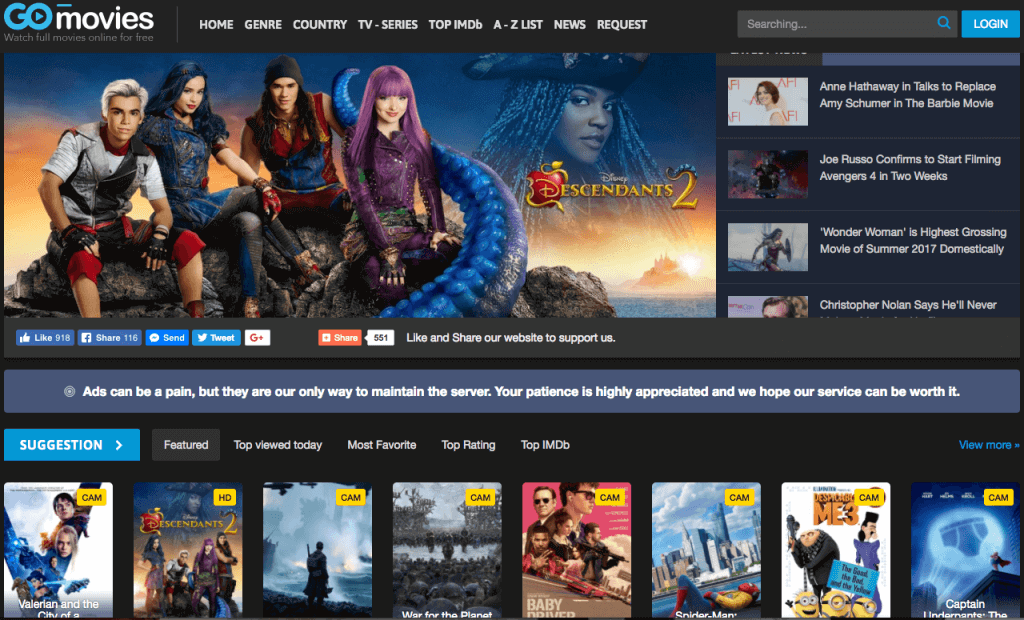1024x620 pixels.
Task: Click the Login button
Action: 990,24
